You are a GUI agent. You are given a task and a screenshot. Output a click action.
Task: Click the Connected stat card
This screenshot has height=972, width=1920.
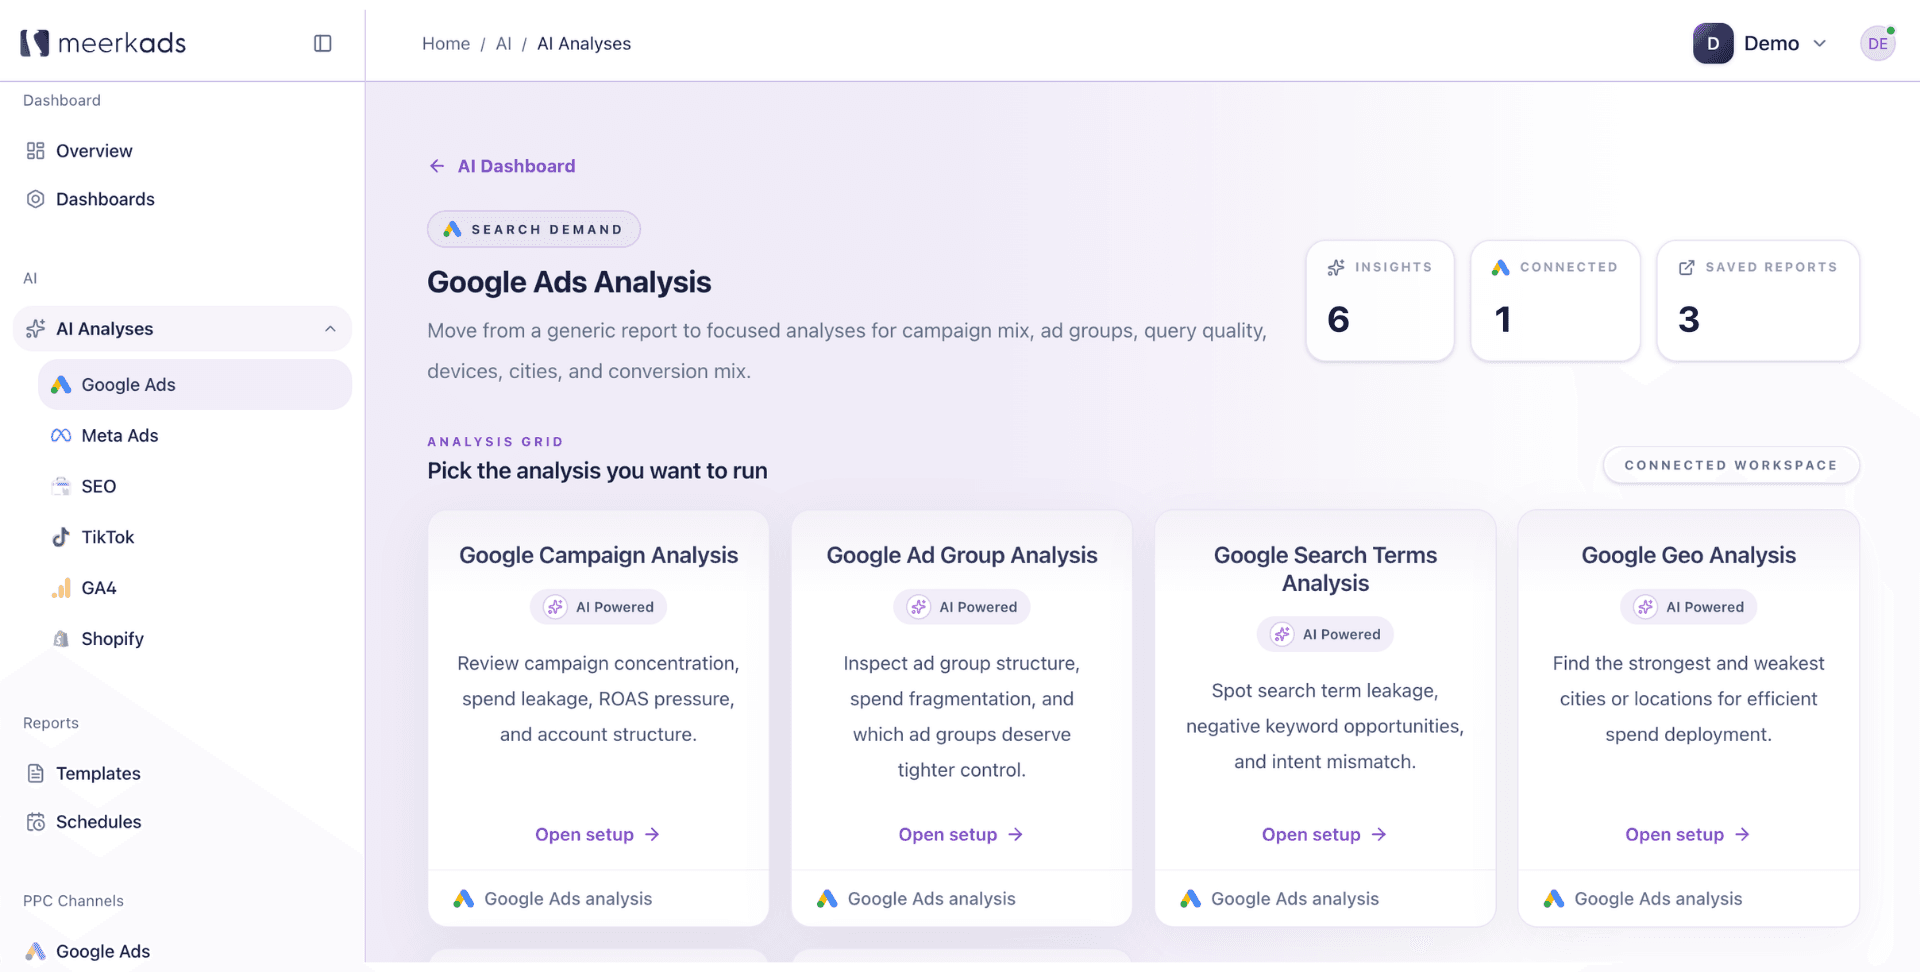coord(1555,300)
